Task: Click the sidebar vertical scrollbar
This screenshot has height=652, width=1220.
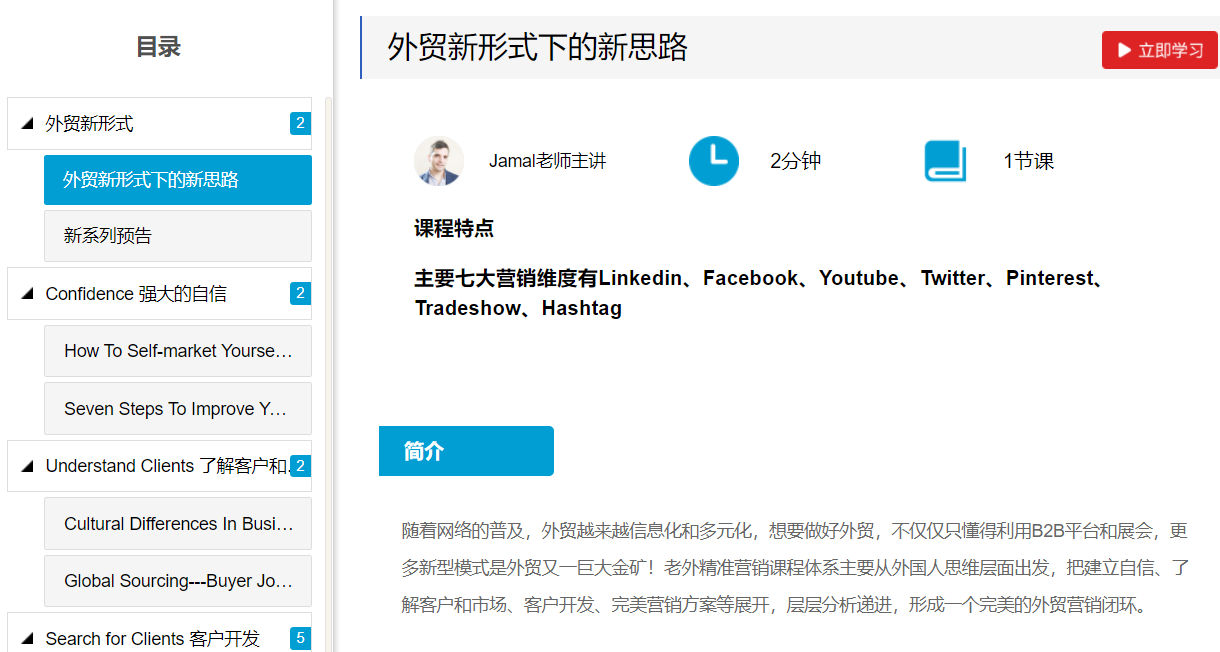Action: 329,374
